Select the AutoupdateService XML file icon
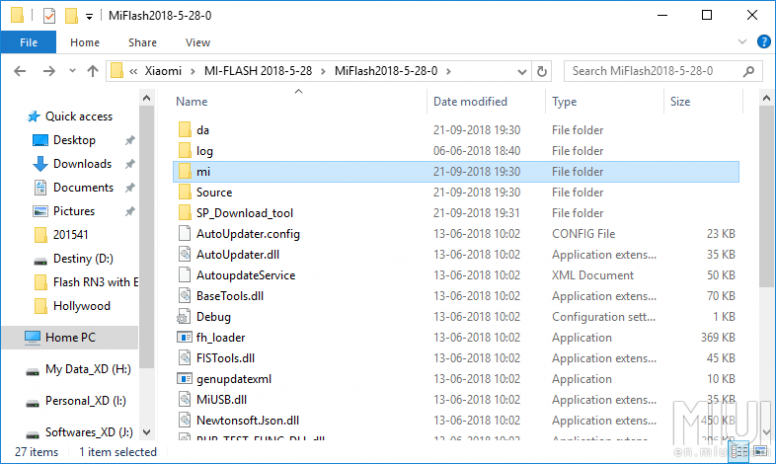Screen dimensions: 776x464 coord(185,275)
